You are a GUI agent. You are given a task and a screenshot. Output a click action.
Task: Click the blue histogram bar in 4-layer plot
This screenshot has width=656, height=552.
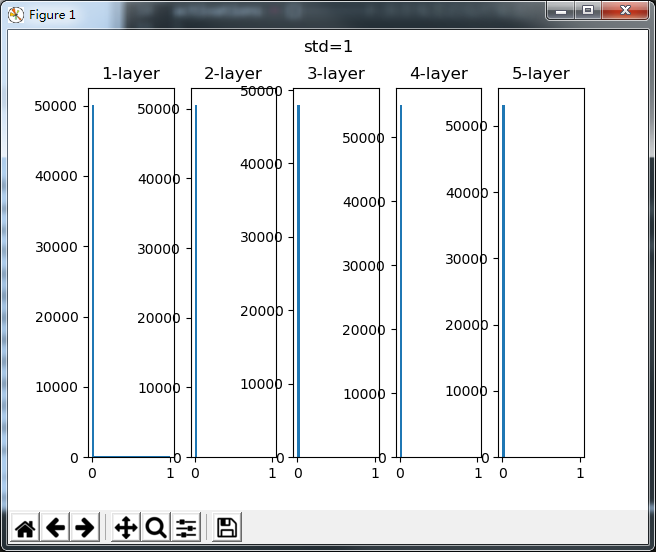401,281
